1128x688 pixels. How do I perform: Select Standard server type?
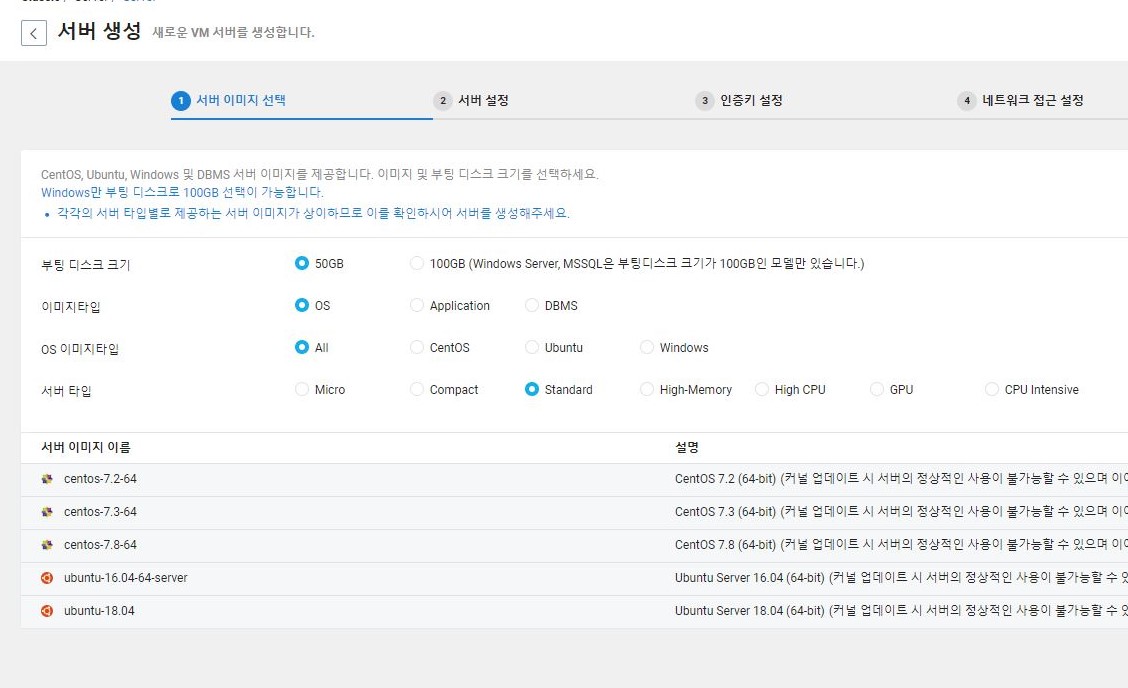point(532,389)
